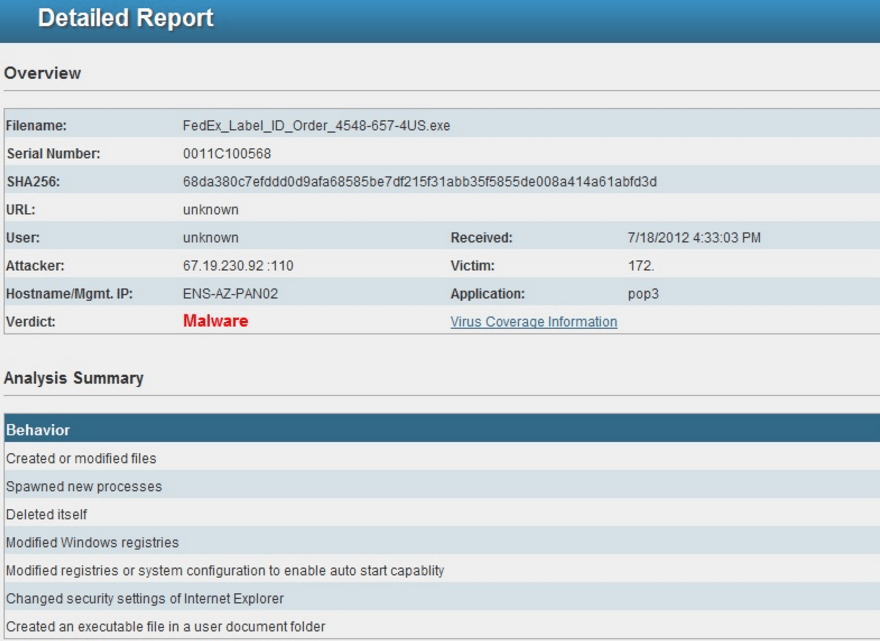Click the SHA256: label
The image size is (880, 641).
(33, 182)
